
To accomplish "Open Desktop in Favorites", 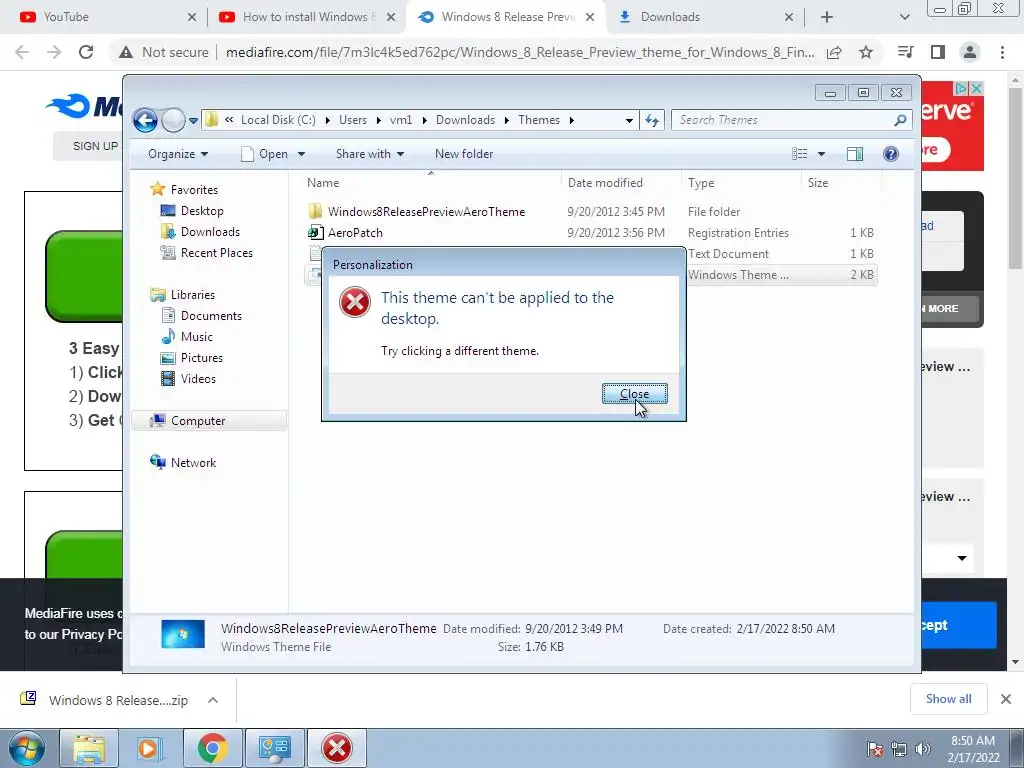I will click(x=202, y=211).
